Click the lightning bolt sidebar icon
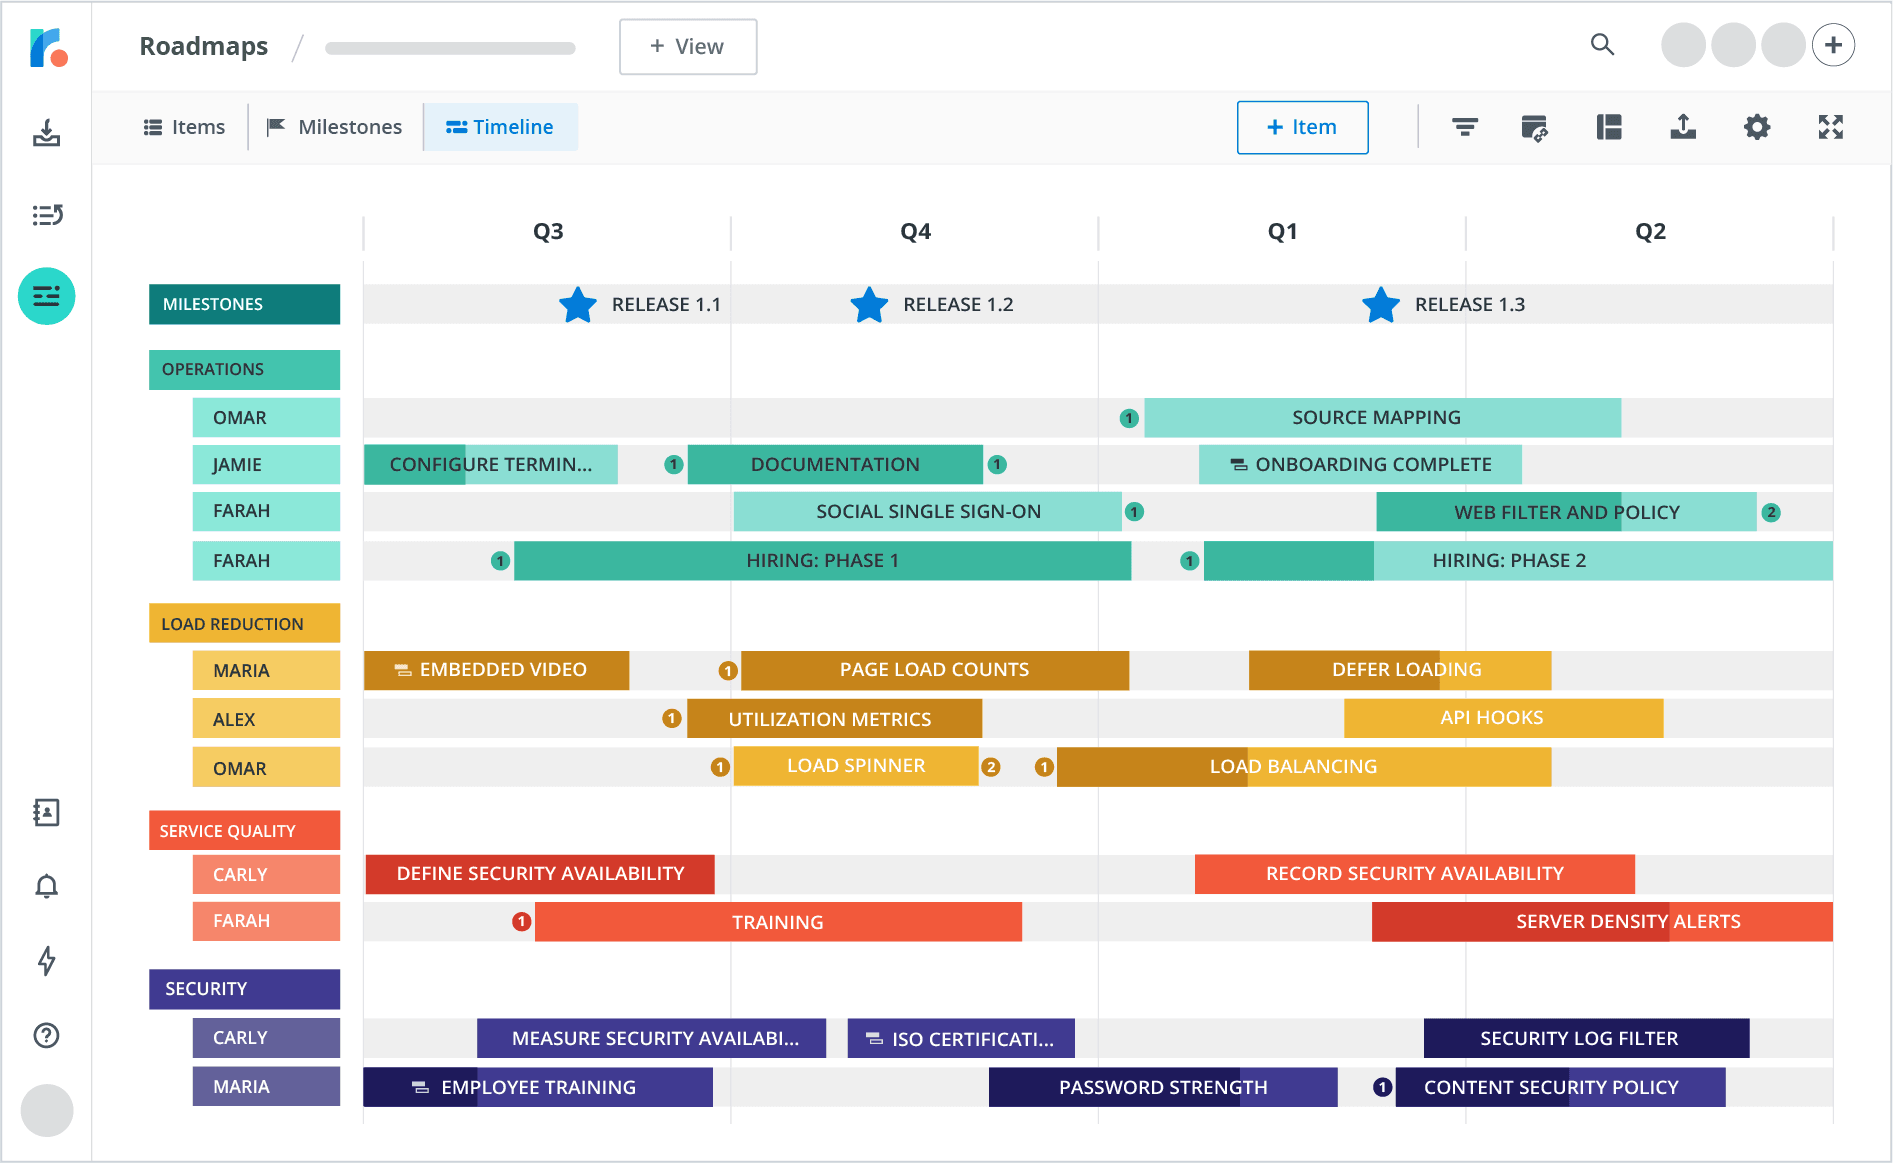Viewport: 1893px width, 1163px height. [x=46, y=961]
